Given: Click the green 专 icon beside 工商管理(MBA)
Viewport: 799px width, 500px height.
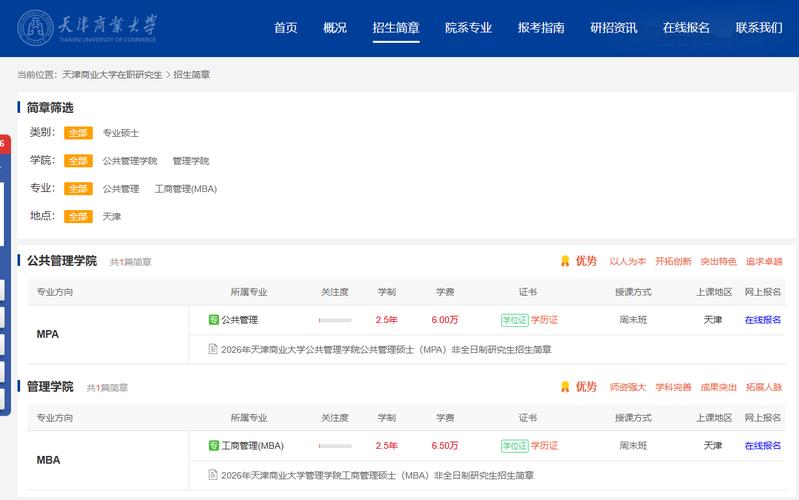Looking at the screenshot, I should point(214,445).
